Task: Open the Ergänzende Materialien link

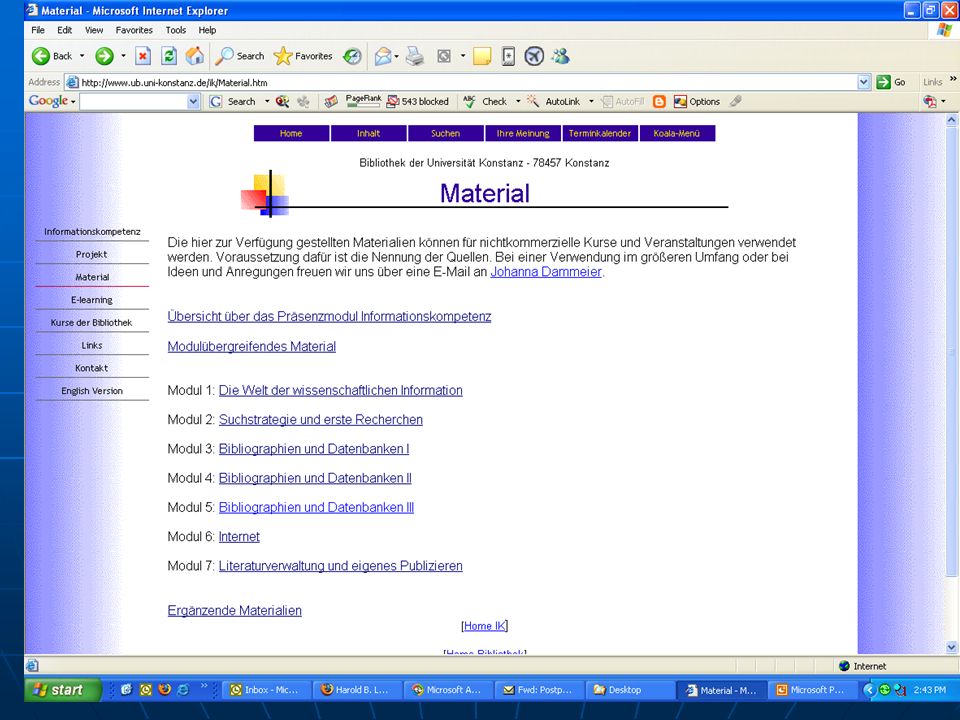Action: point(234,611)
